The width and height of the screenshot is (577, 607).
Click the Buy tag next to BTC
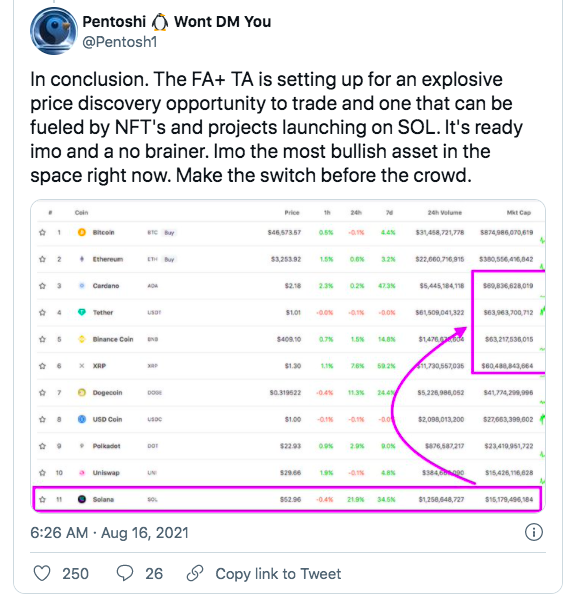pyautogui.click(x=169, y=233)
